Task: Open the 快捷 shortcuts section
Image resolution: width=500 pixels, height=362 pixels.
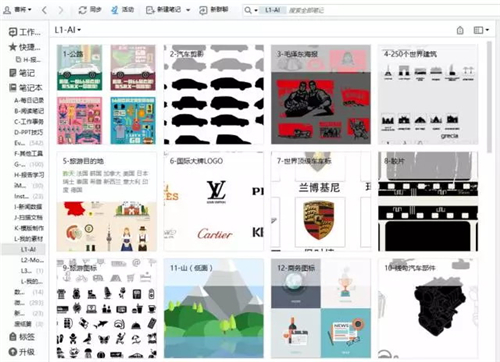Action: (25, 47)
